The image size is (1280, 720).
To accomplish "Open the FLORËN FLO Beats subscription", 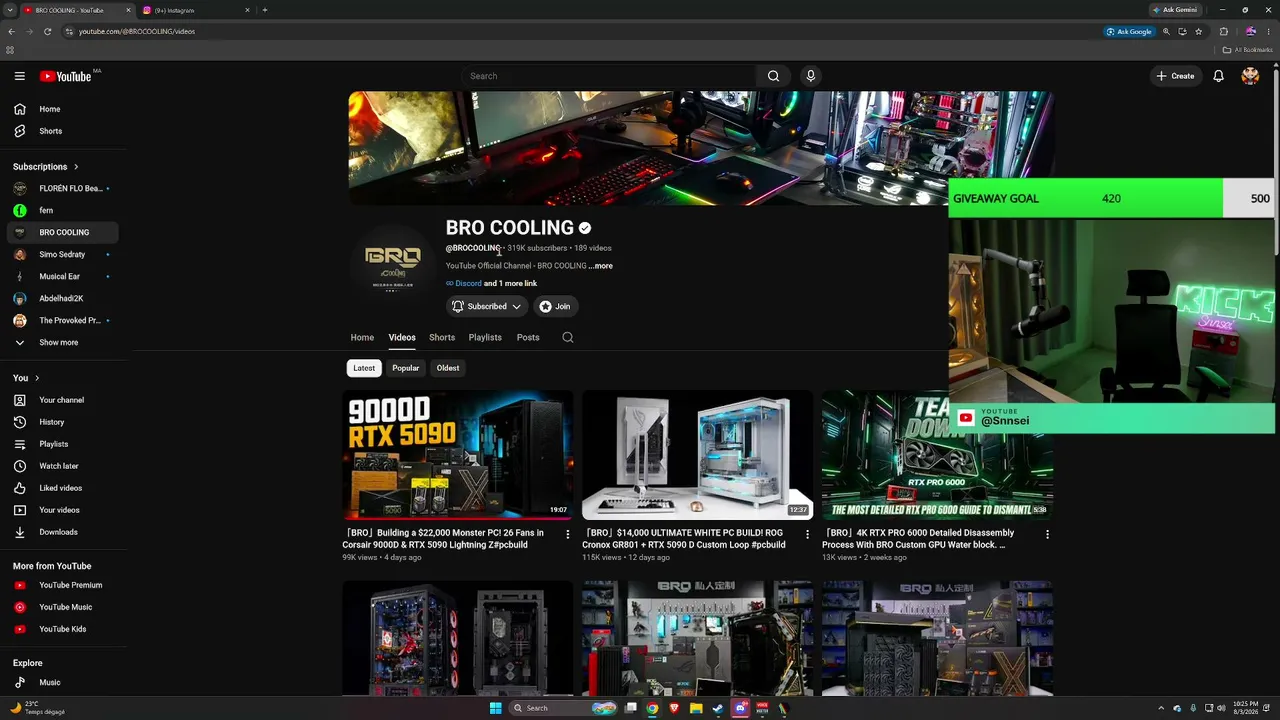I will (63, 188).
